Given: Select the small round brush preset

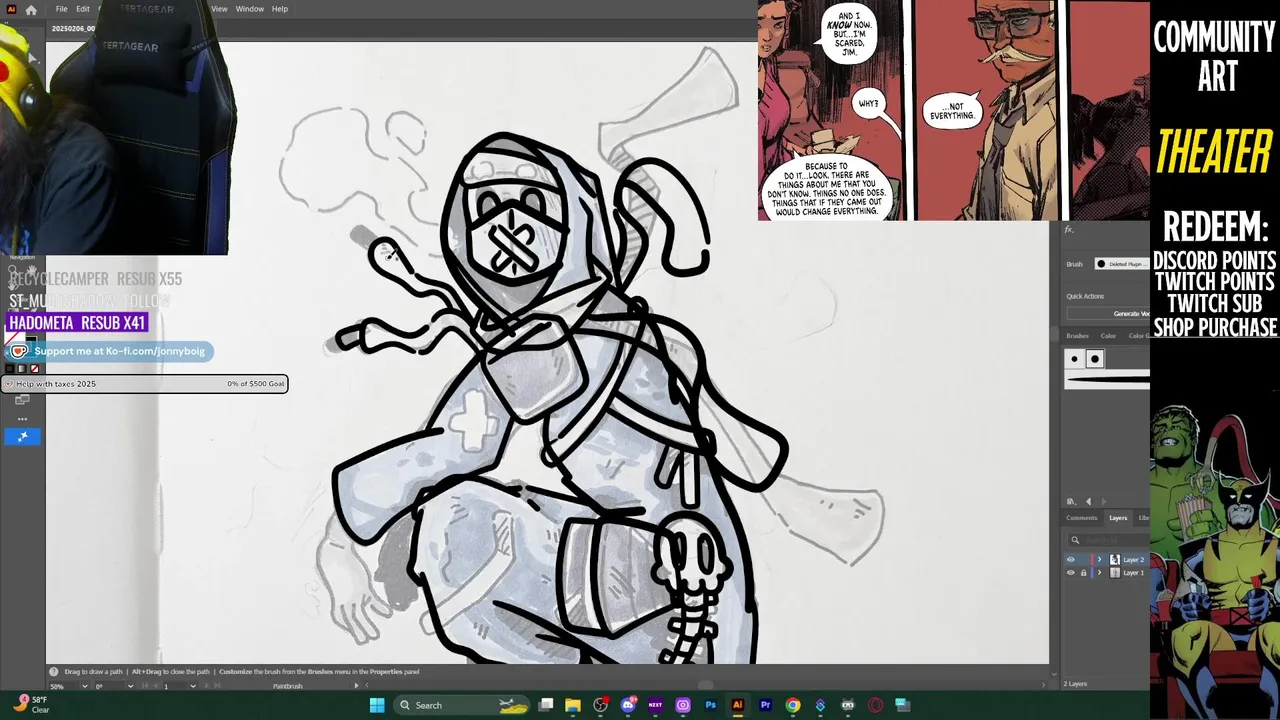Looking at the screenshot, I should [x=1075, y=359].
